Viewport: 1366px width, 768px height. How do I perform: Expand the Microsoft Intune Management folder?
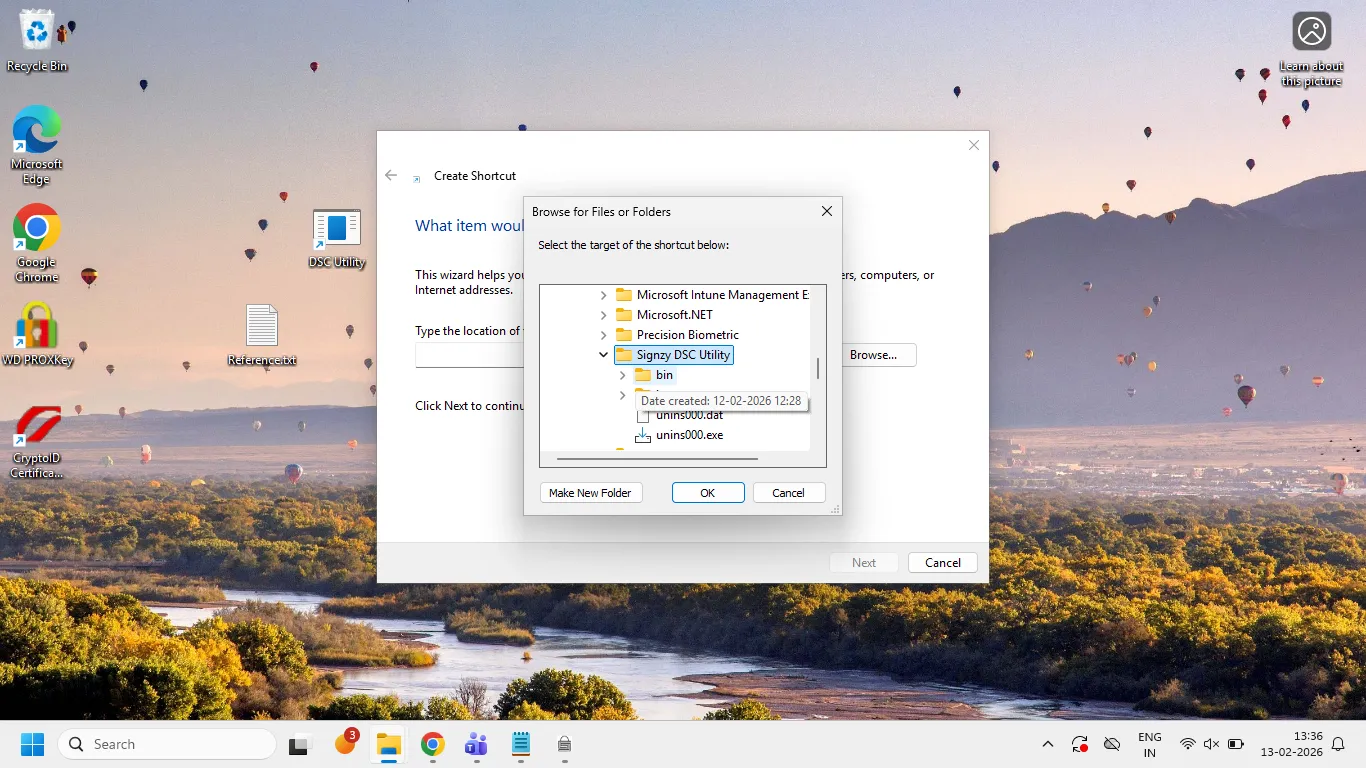pyautogui.click(x=603, y=295)
